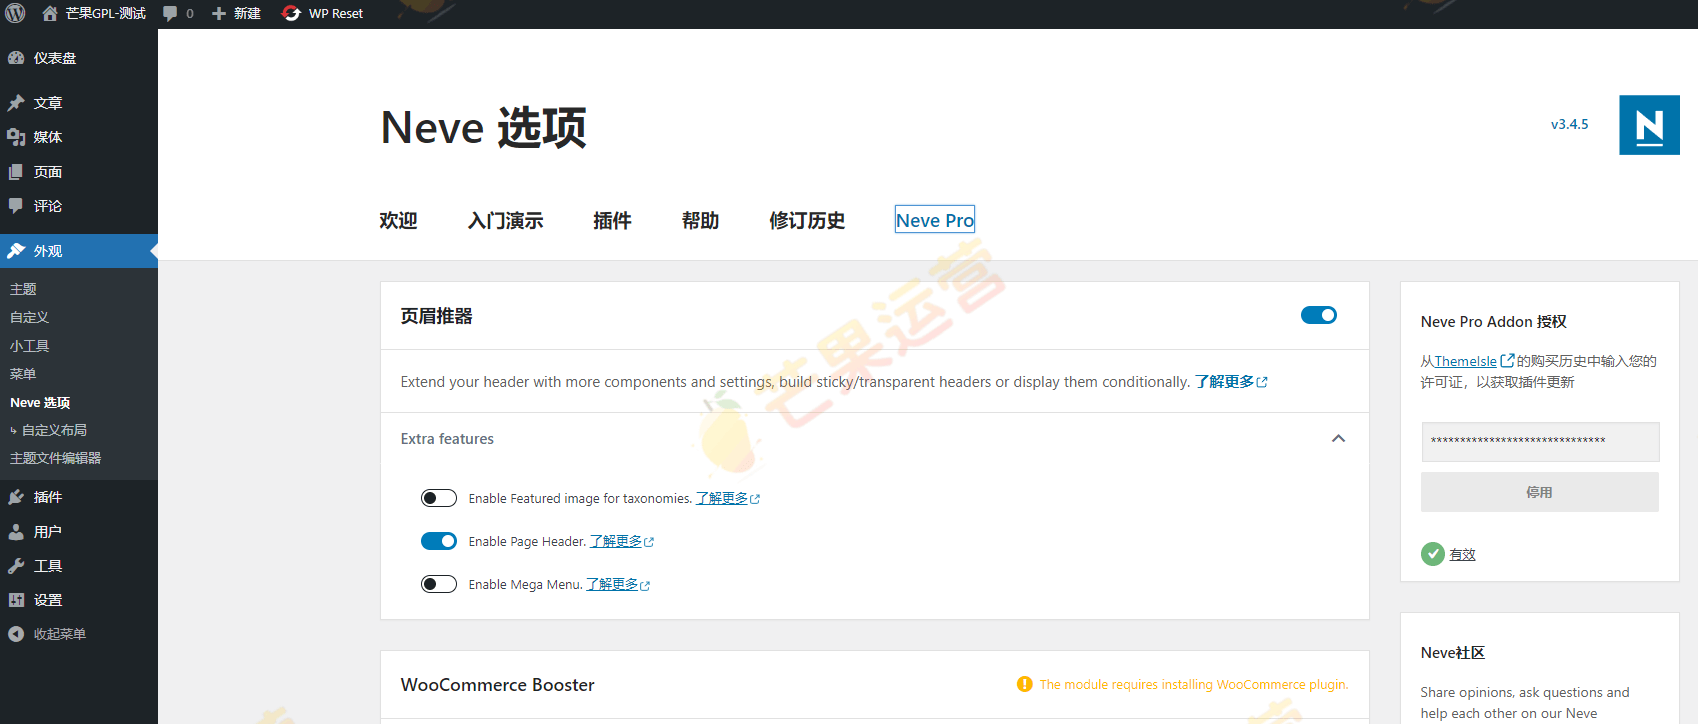Switch to the 帮助 tab
This screenshot has height=724, width=1698.
[700, 220]
